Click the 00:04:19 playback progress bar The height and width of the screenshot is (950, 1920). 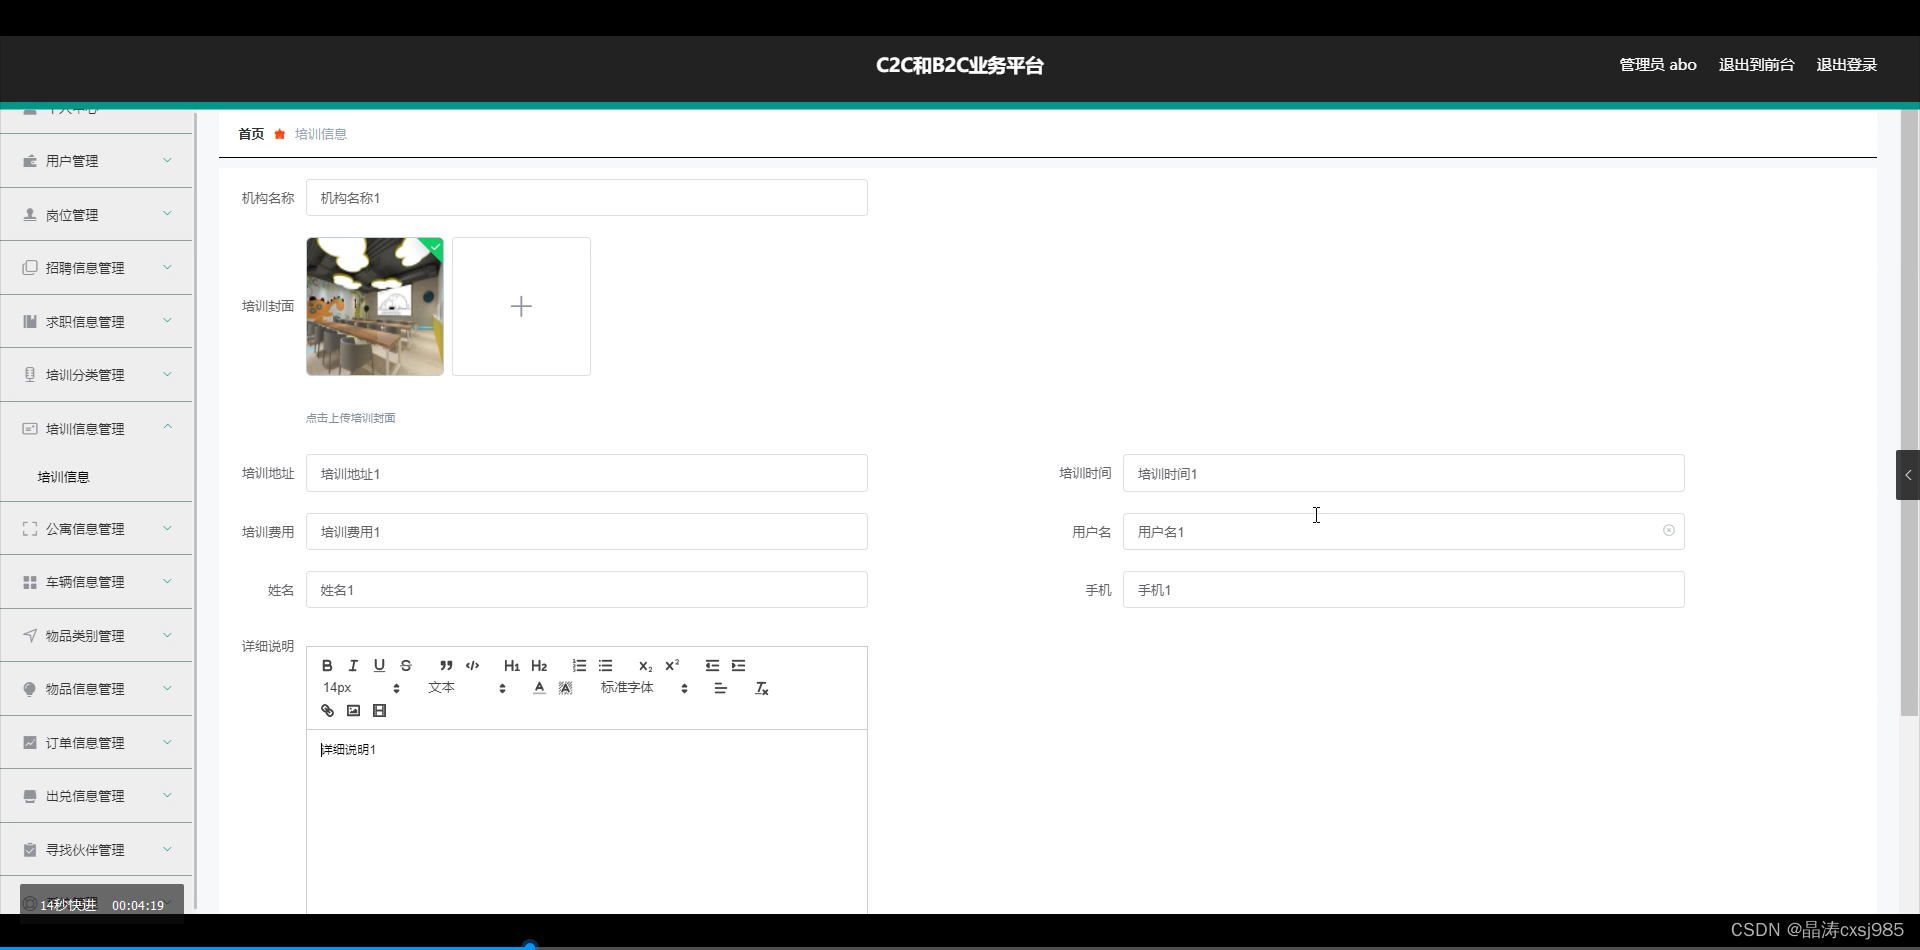[x=138, y=904]
